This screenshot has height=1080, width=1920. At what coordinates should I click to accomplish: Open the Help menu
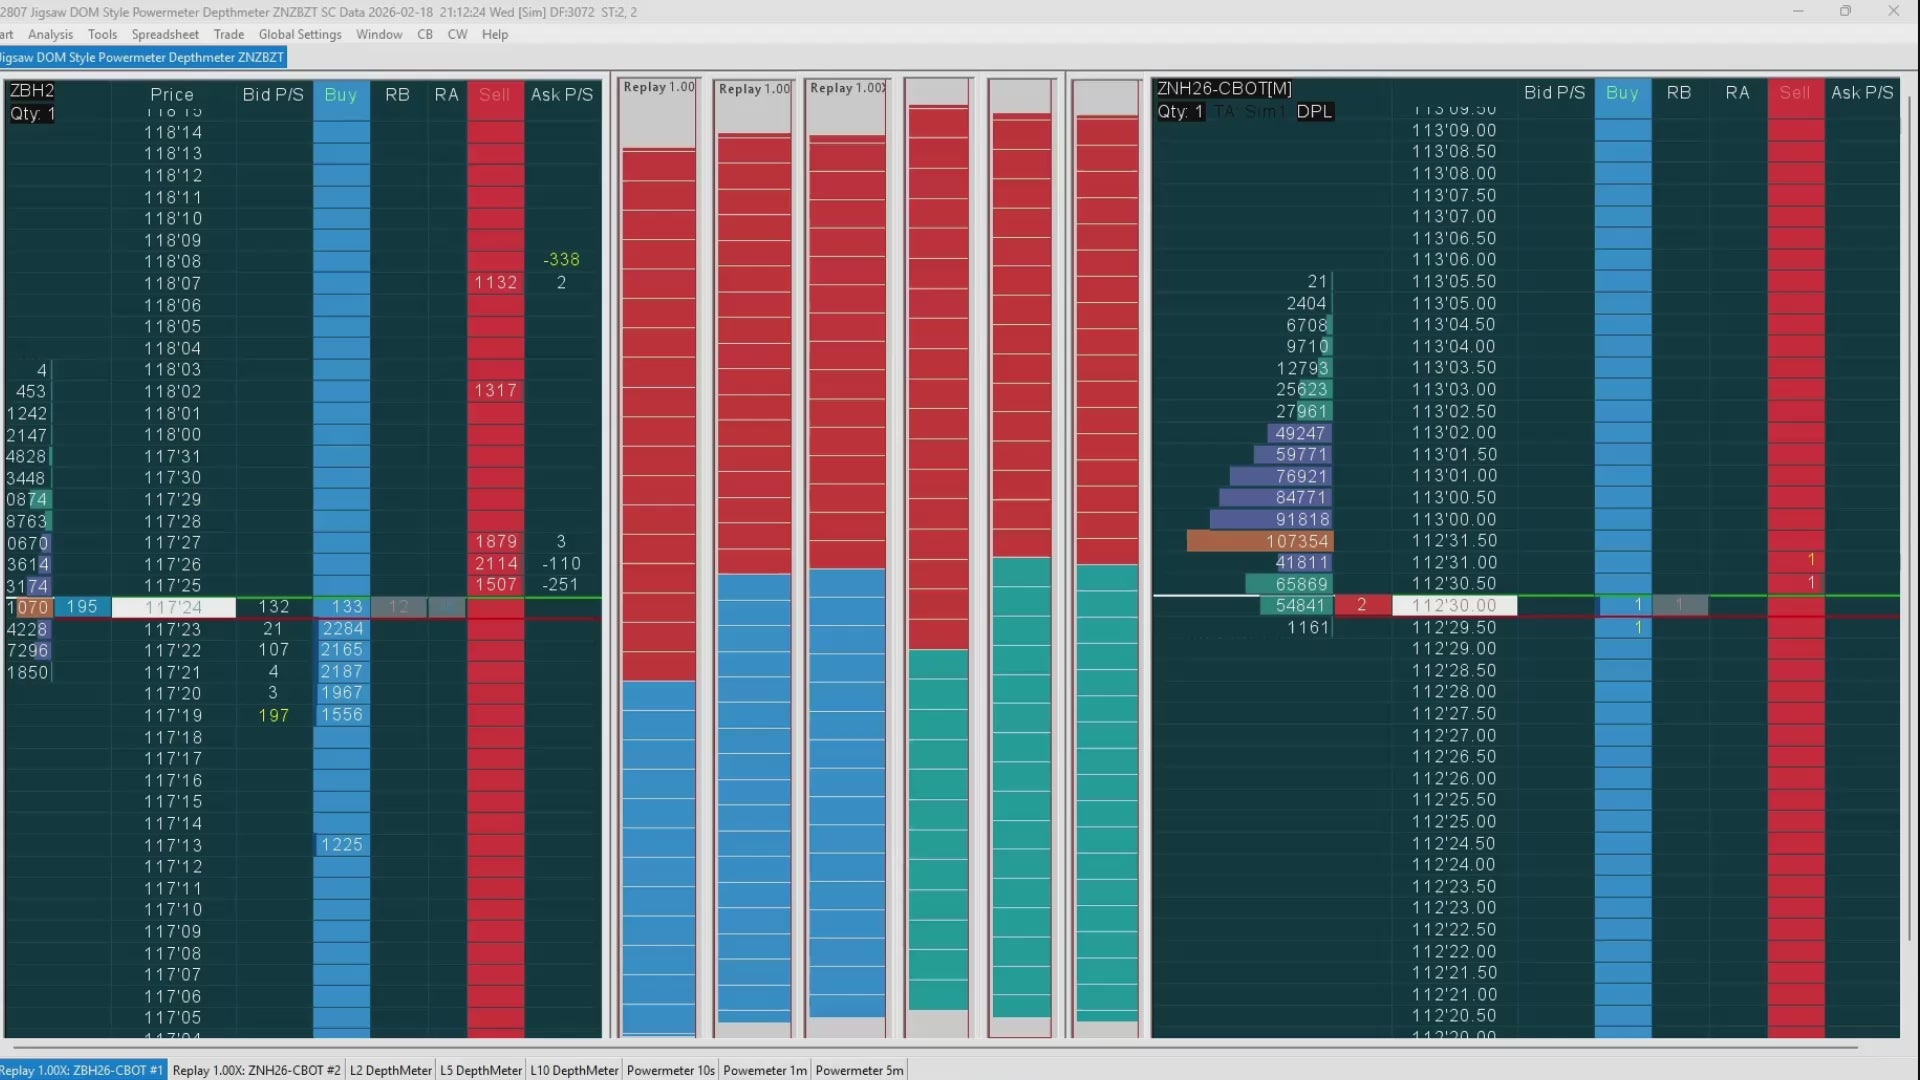pos(495,34)
